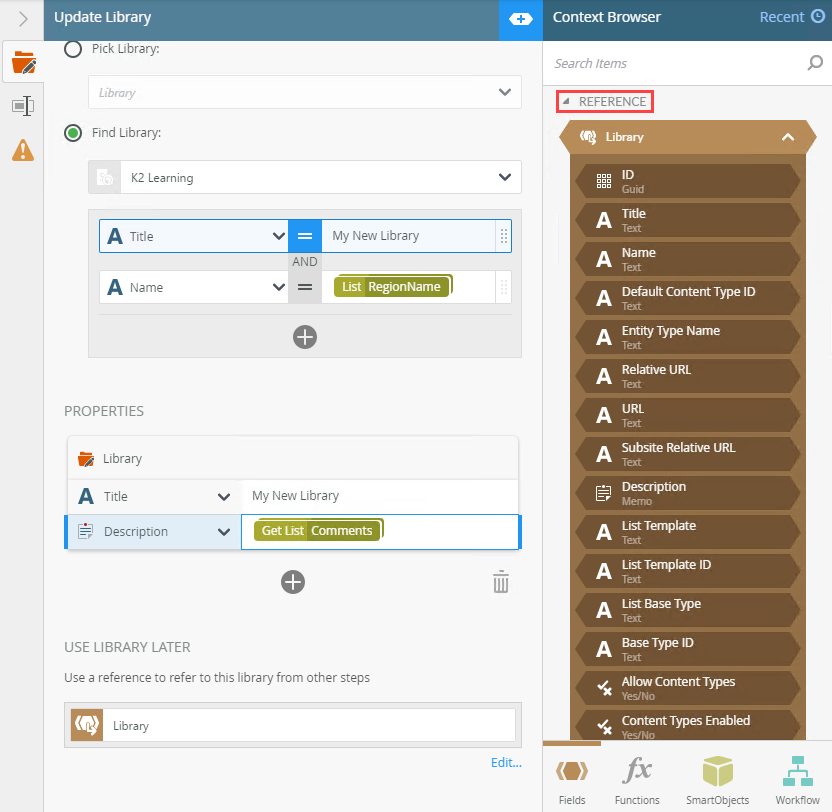Click drag handle of Title filter row

(504, 236)
